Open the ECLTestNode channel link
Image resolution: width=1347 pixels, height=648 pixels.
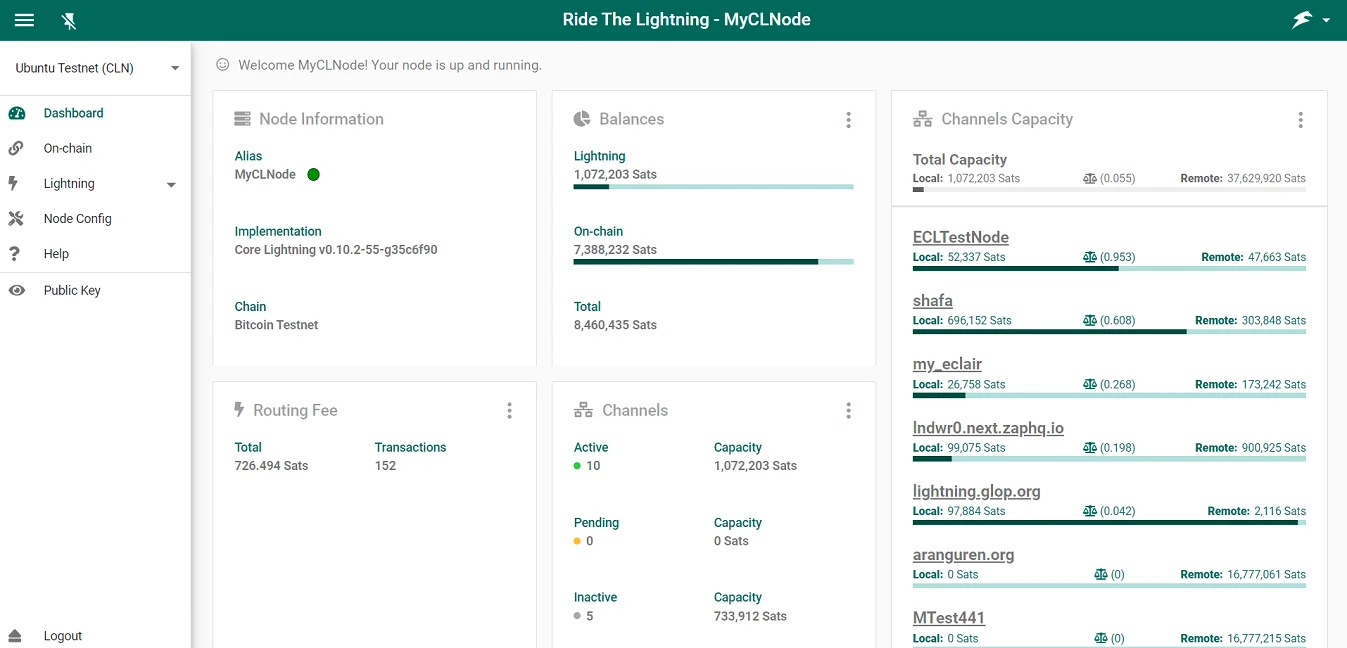click(960, 237)
